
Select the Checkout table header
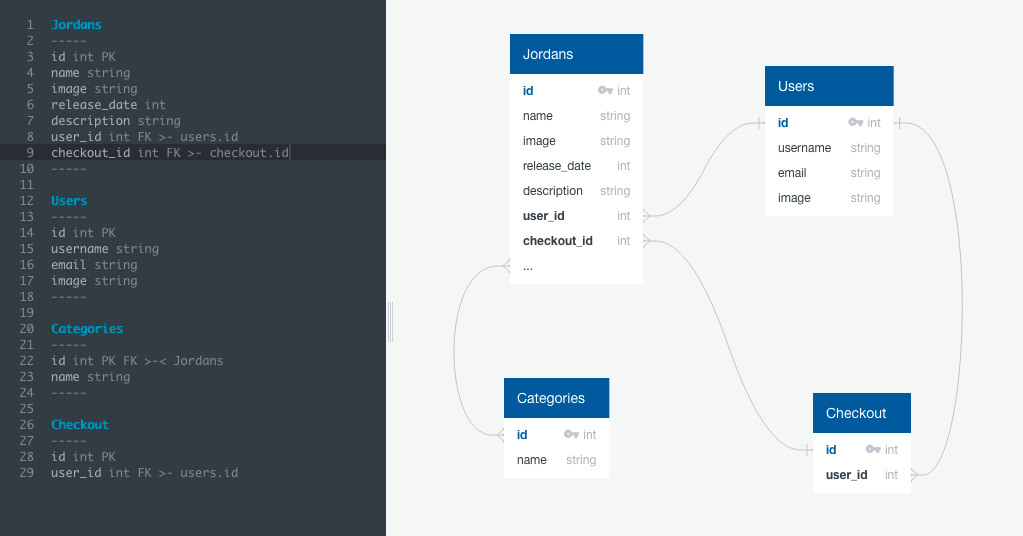point(861,413)
